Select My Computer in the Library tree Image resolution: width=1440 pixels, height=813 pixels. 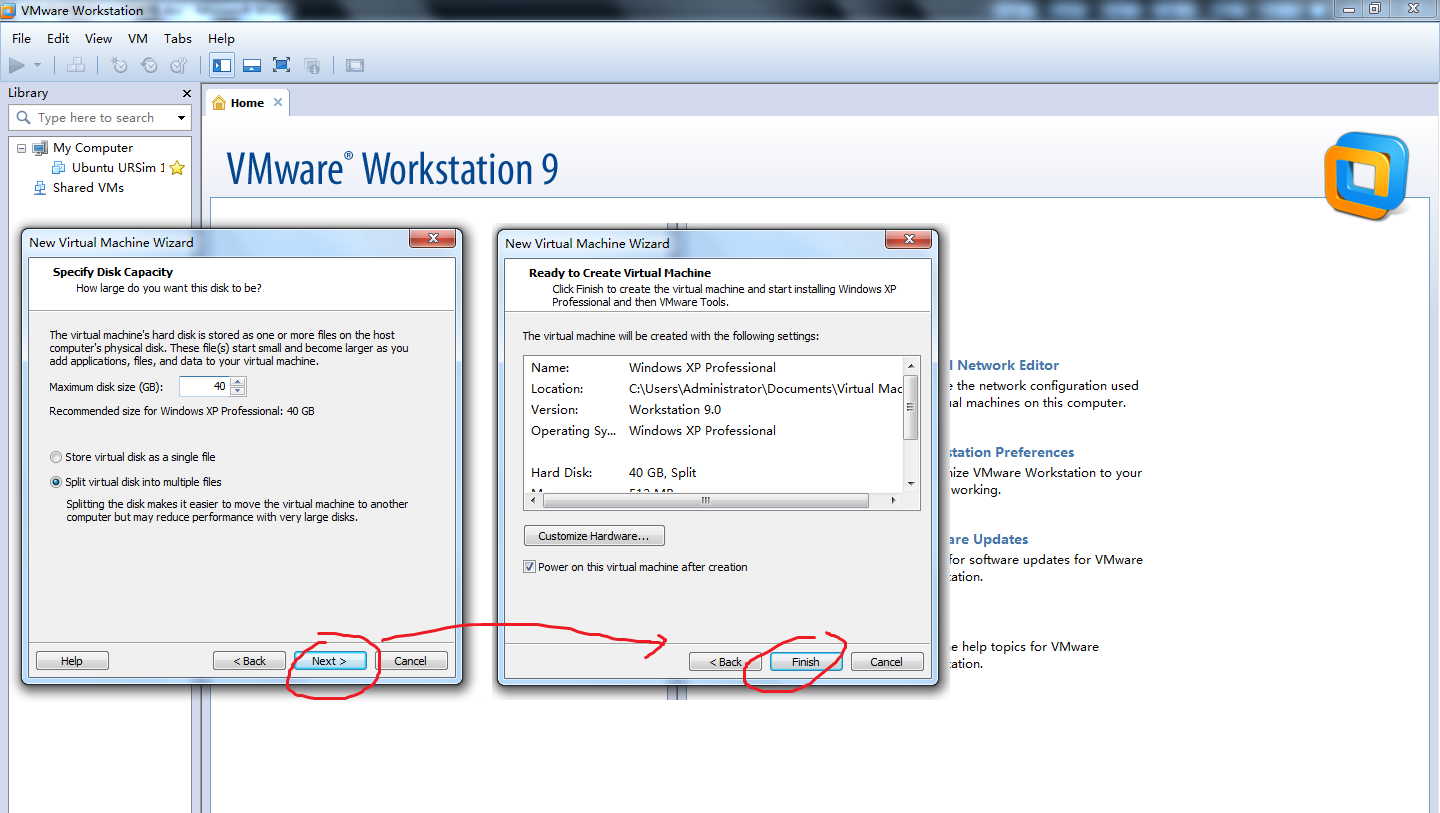[93, 148]
